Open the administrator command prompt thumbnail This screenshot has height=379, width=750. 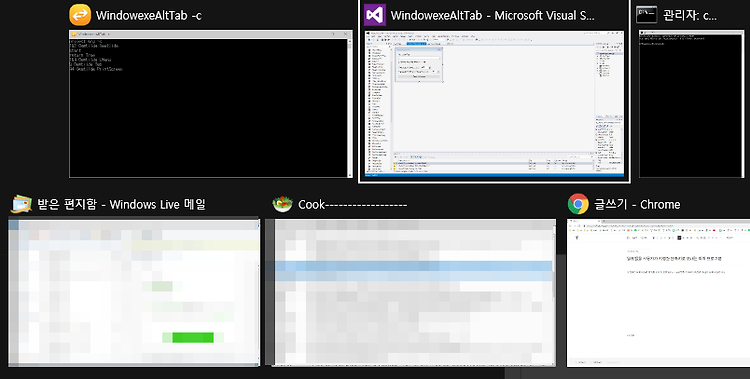pos(692,104)
